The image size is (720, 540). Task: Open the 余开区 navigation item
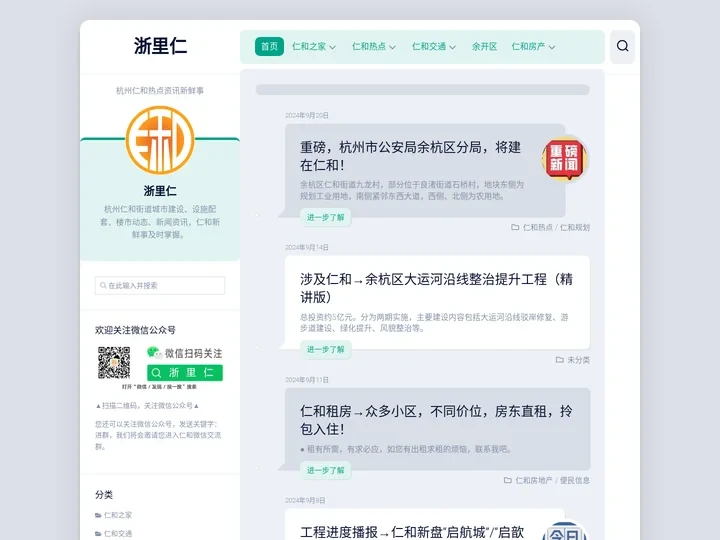tap(484, 46)
